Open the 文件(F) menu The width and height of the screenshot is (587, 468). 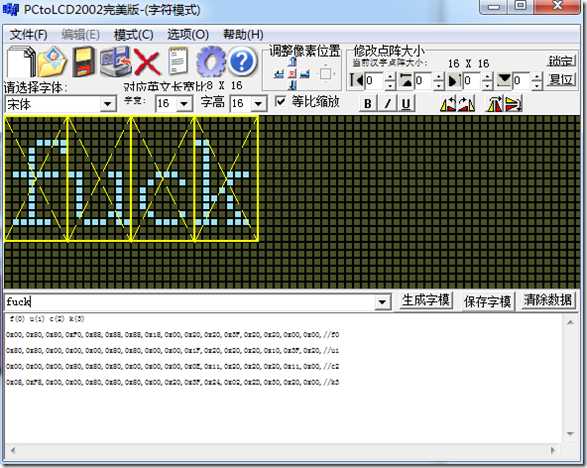[x=28, y=35]
